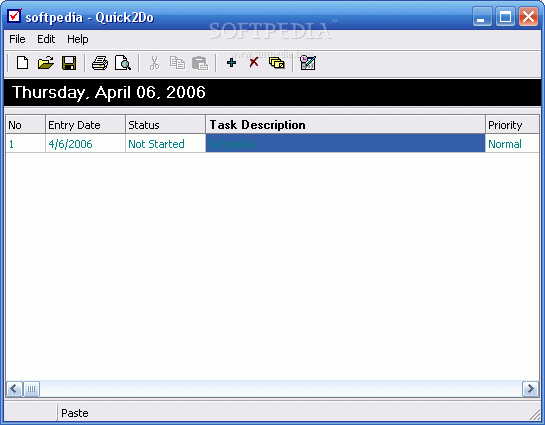
Task: Click the Paste text in the status bar
Action: click(74, 413)
